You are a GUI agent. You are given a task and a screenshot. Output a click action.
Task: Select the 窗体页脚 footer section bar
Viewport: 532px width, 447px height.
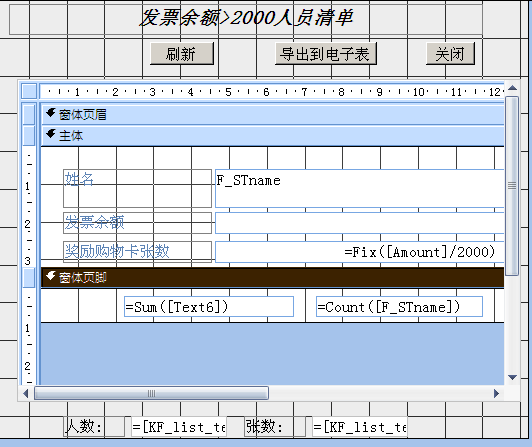[272, 277]
